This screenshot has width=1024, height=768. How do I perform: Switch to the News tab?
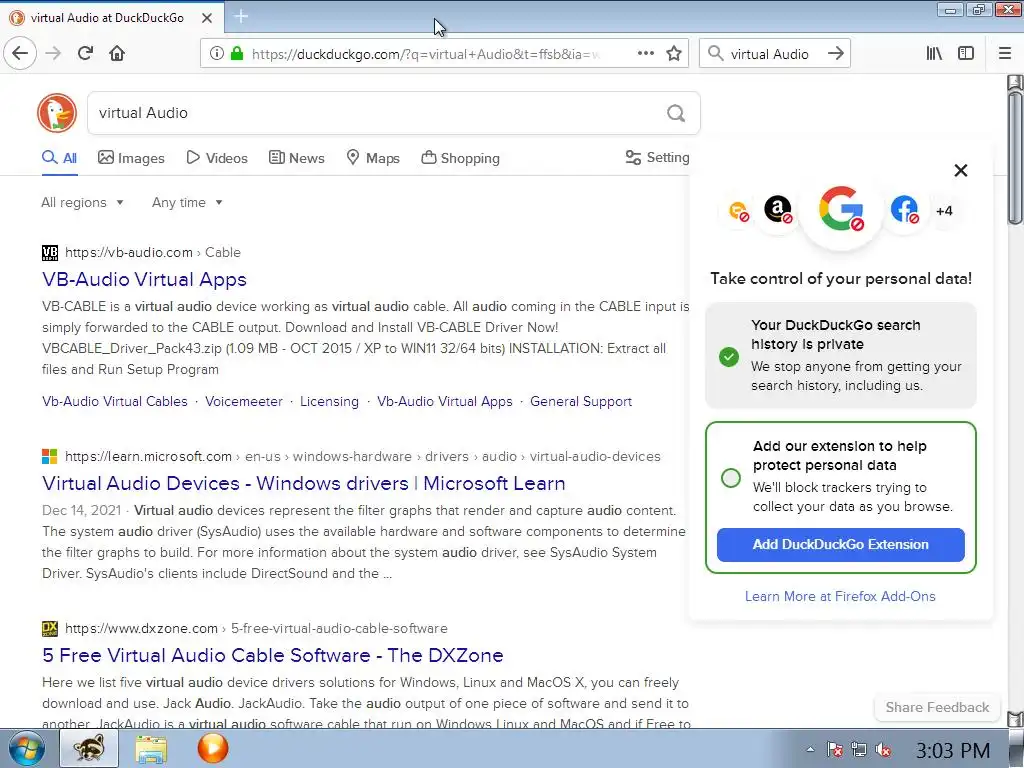[x=296, y=158]
